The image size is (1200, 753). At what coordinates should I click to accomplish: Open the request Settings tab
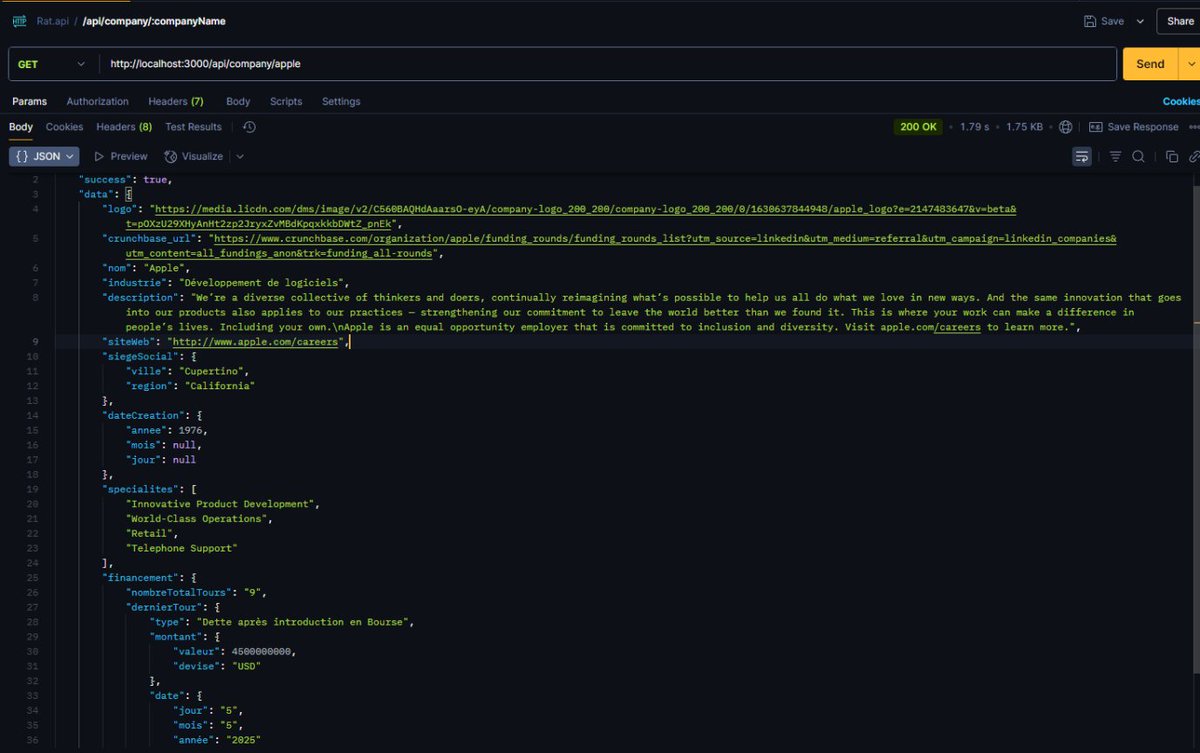341,101
